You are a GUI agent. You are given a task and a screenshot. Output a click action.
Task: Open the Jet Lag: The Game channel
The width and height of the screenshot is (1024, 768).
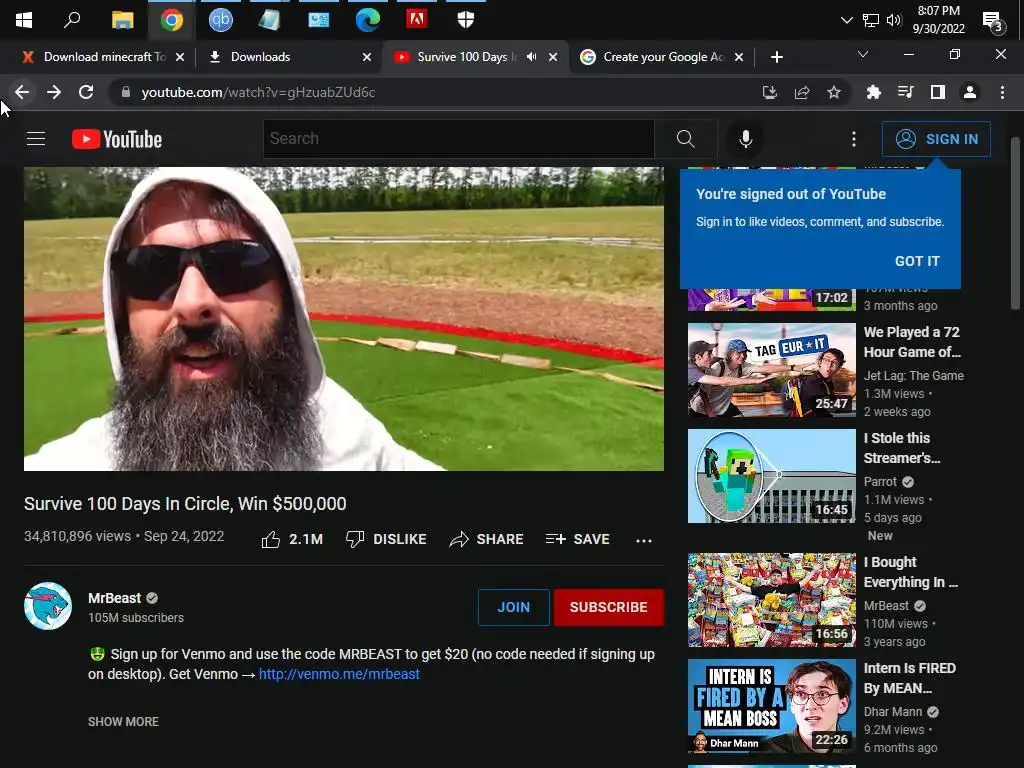[914, 376]
